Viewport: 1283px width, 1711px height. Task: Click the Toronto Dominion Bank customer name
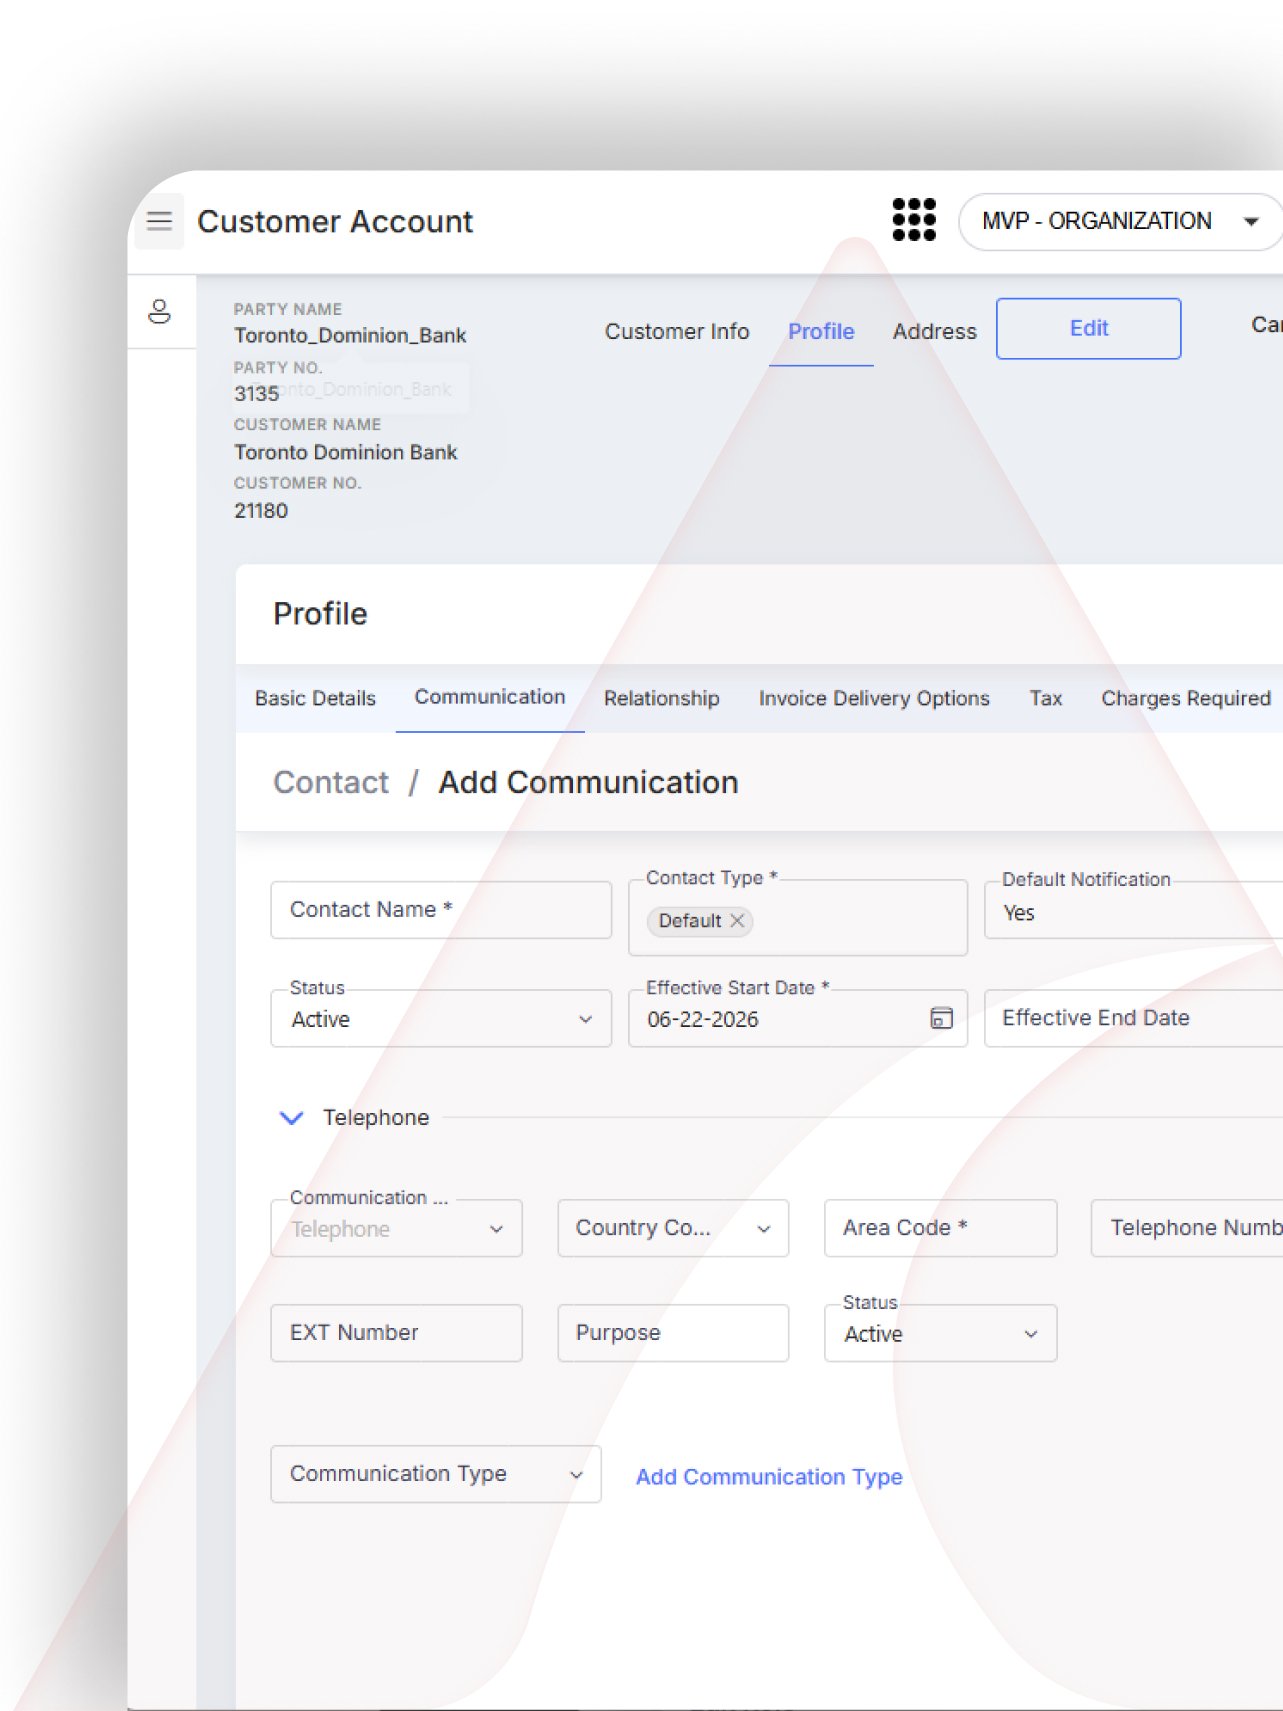pyautogui.click(x=345, y=452)
